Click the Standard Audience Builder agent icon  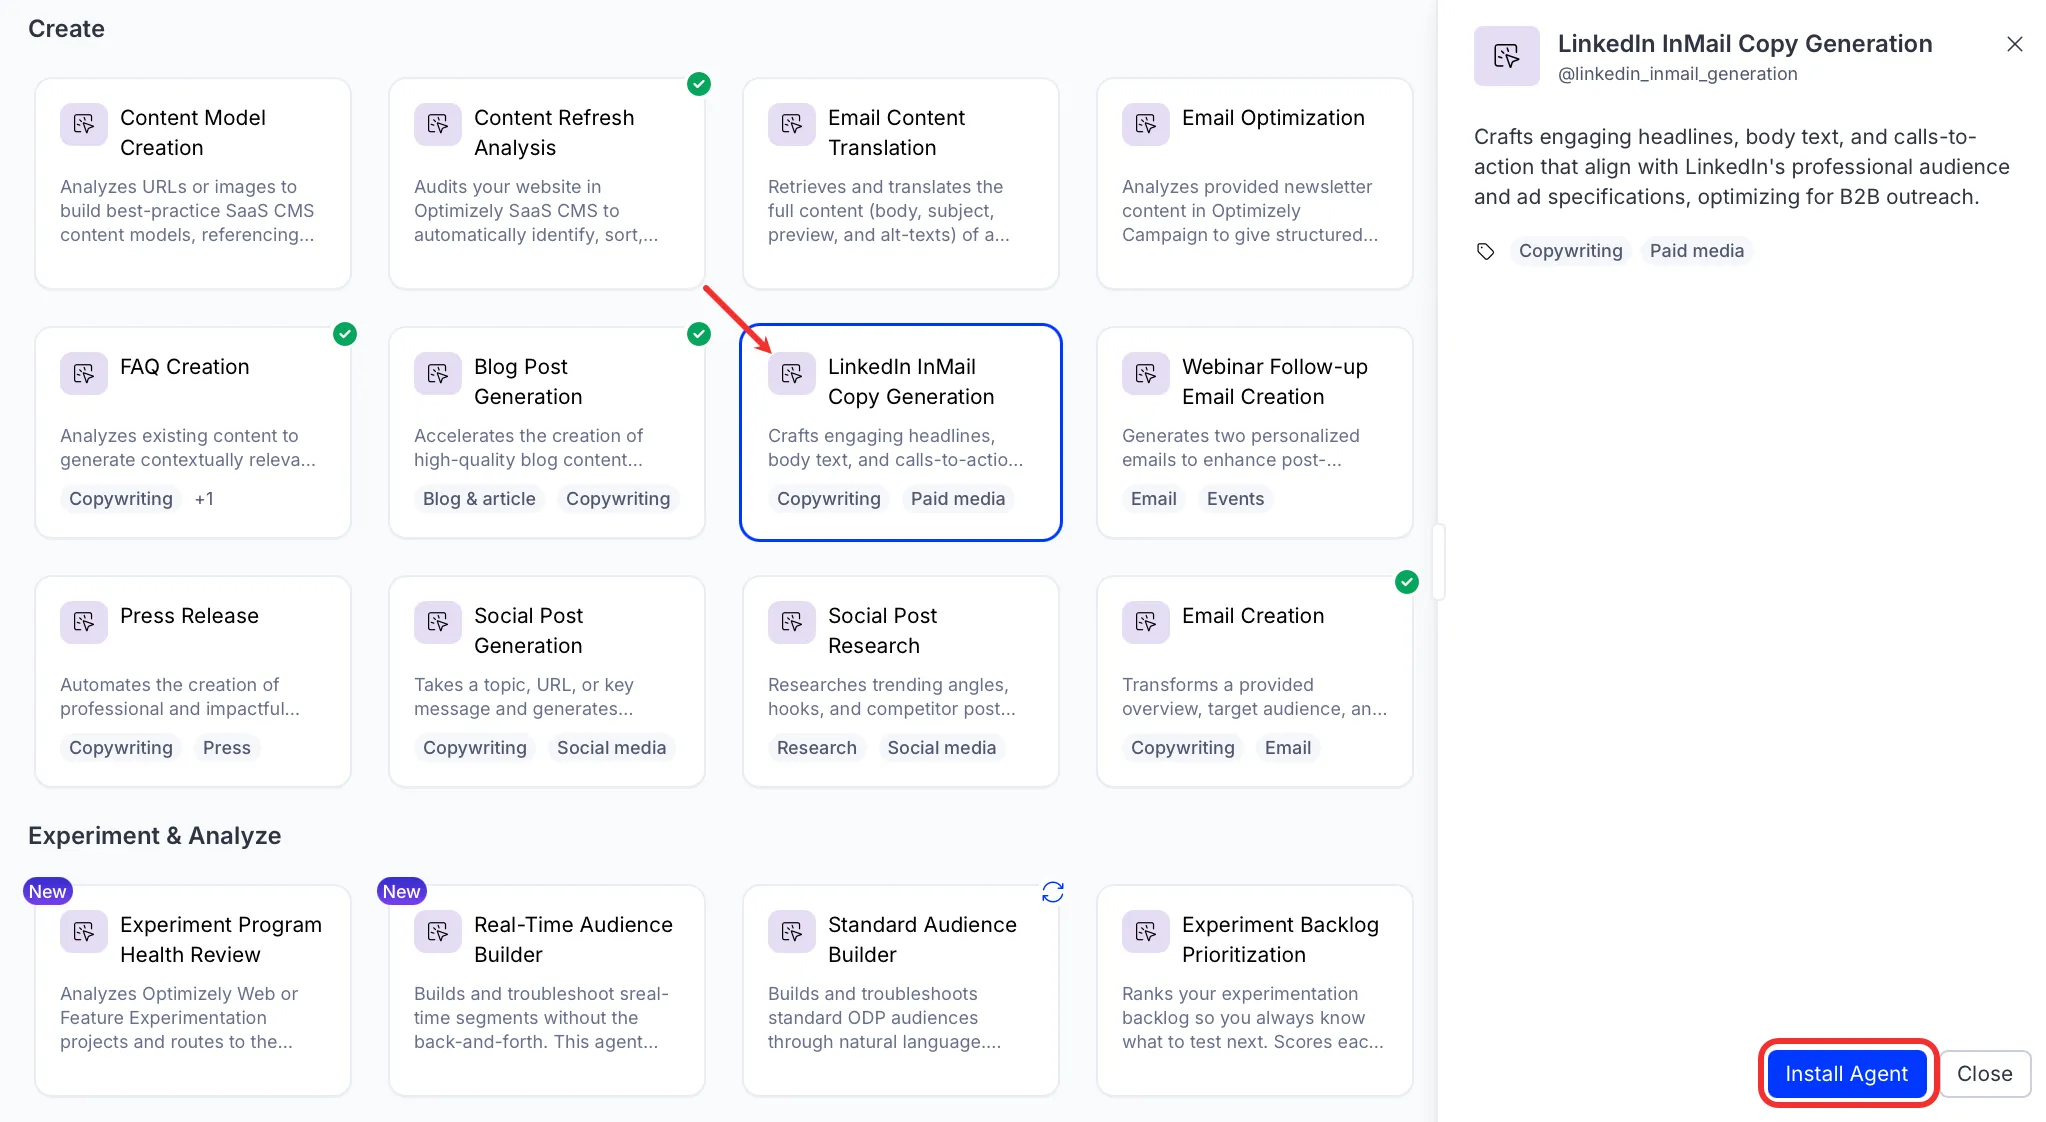792,931
